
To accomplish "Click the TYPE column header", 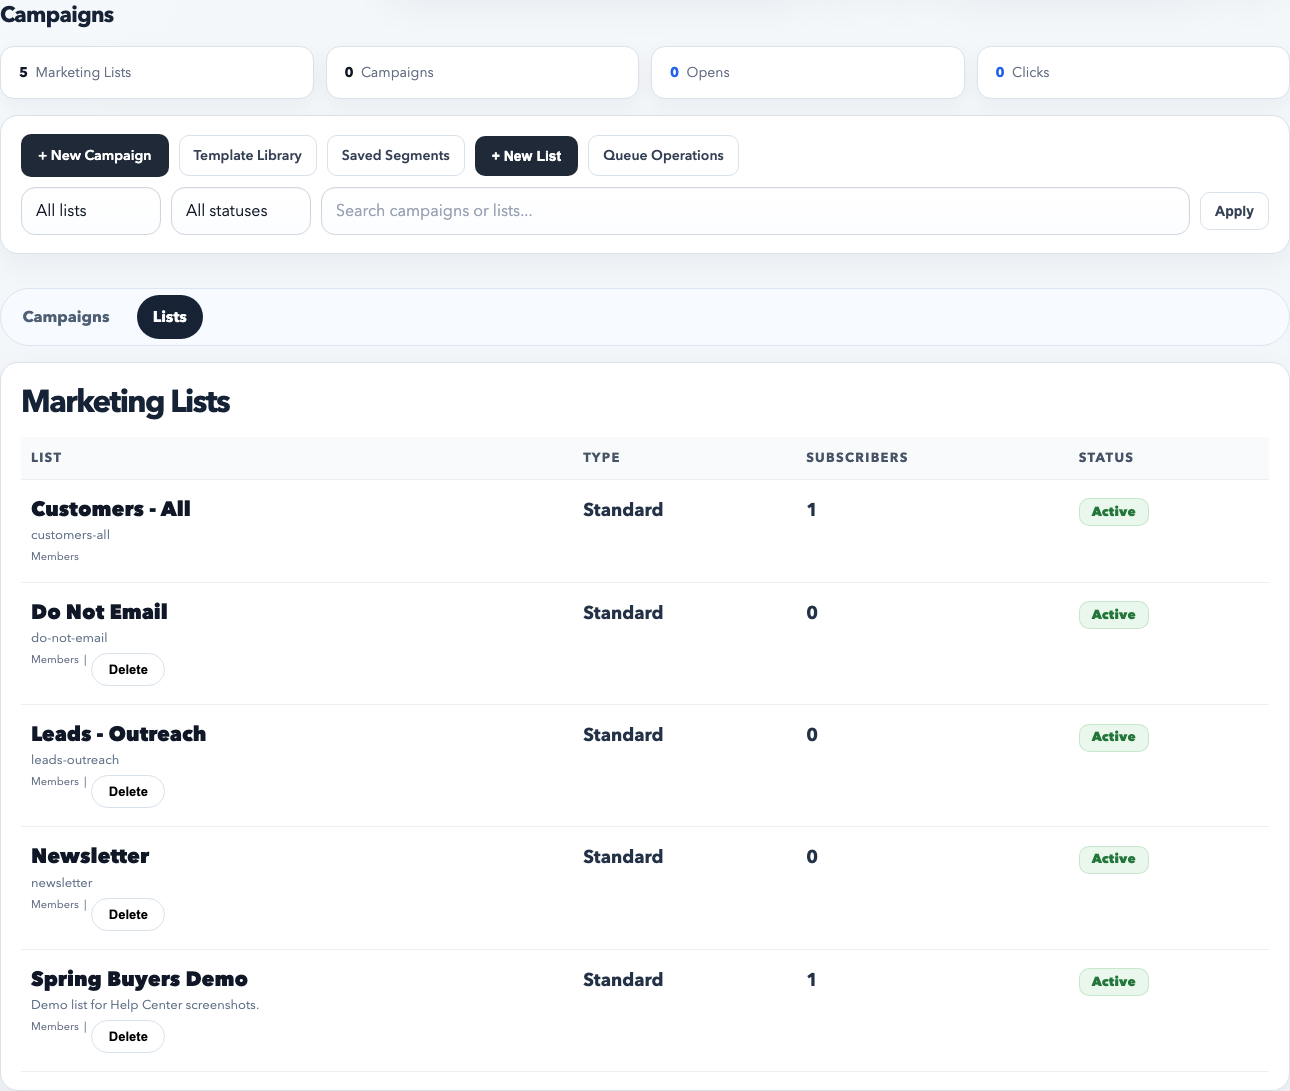I will coord(601,458).
